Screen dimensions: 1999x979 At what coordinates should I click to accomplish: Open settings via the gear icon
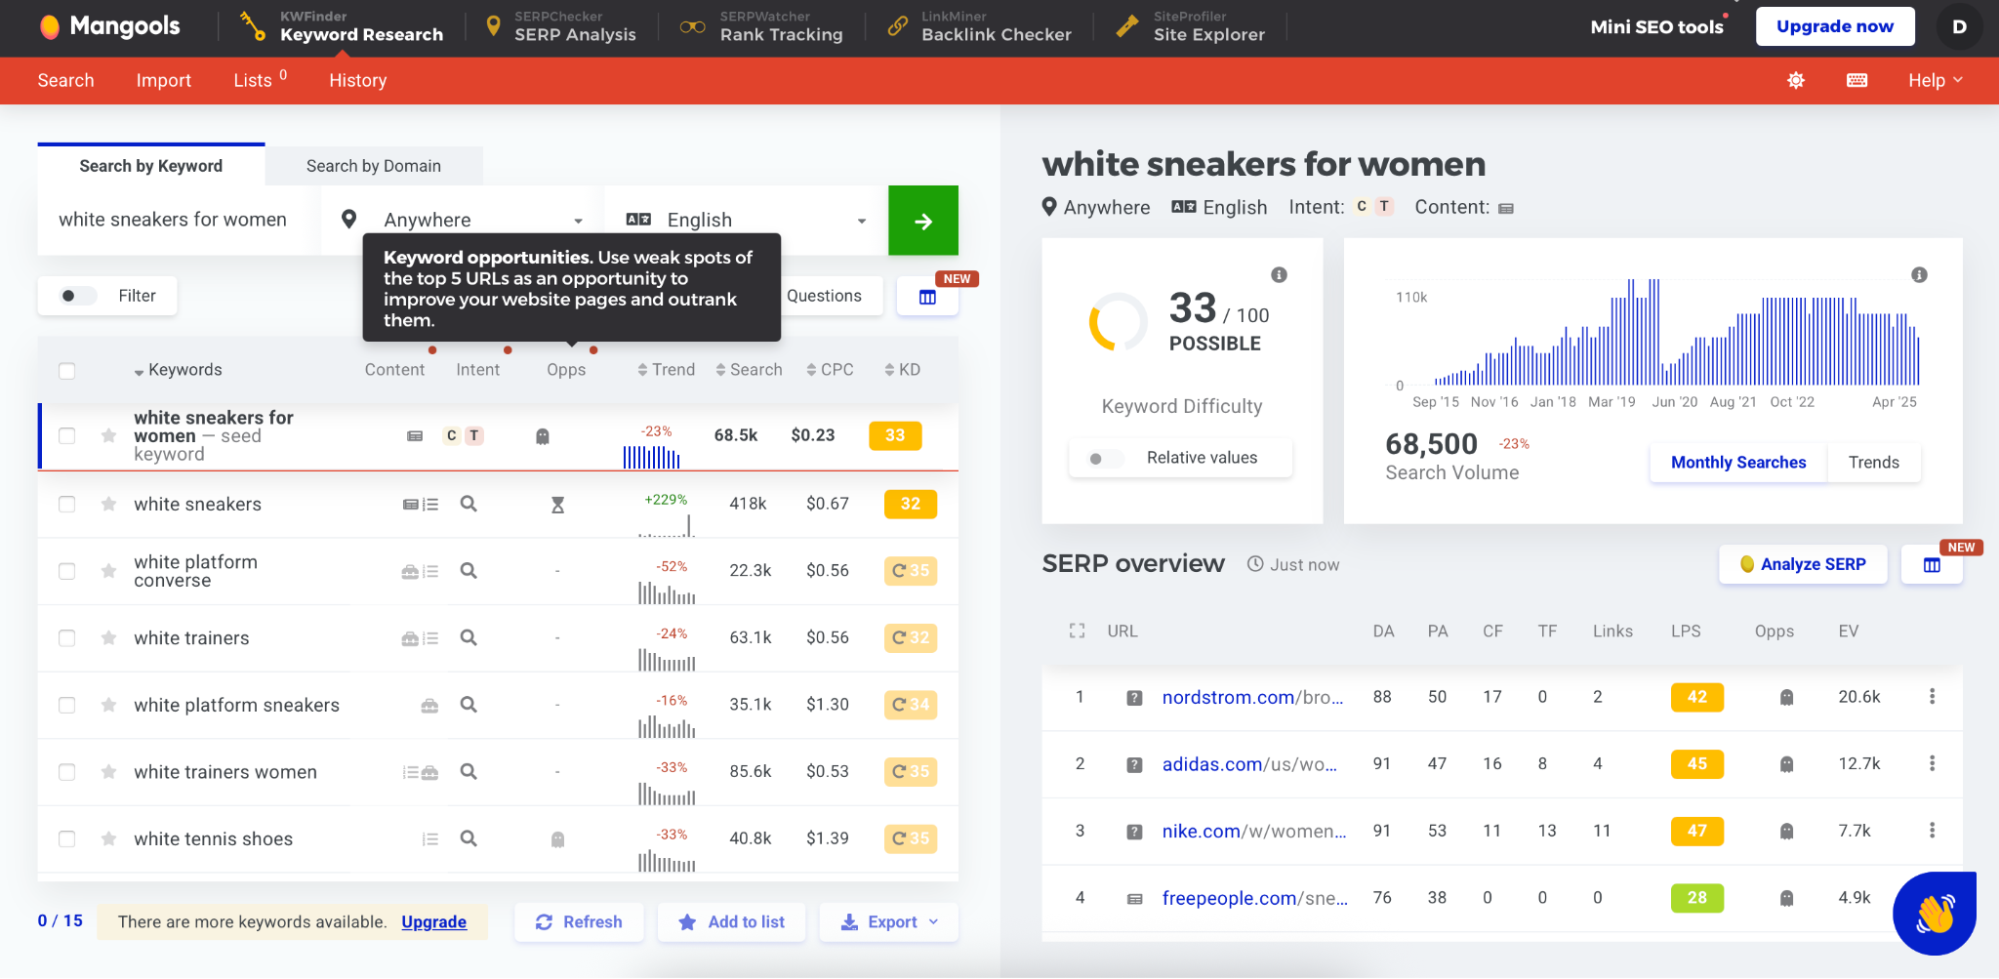pos(1795,80)
